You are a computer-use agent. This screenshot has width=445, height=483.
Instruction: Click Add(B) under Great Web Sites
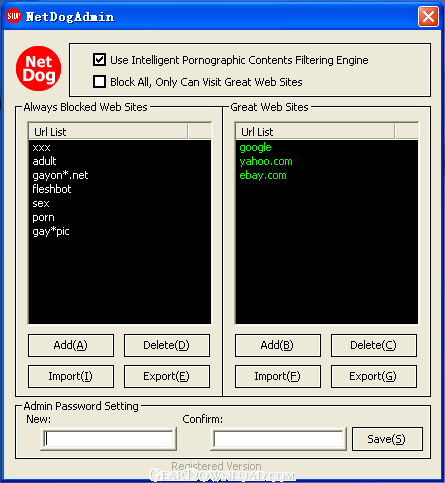pyautogui.click(x=278, y=345)
